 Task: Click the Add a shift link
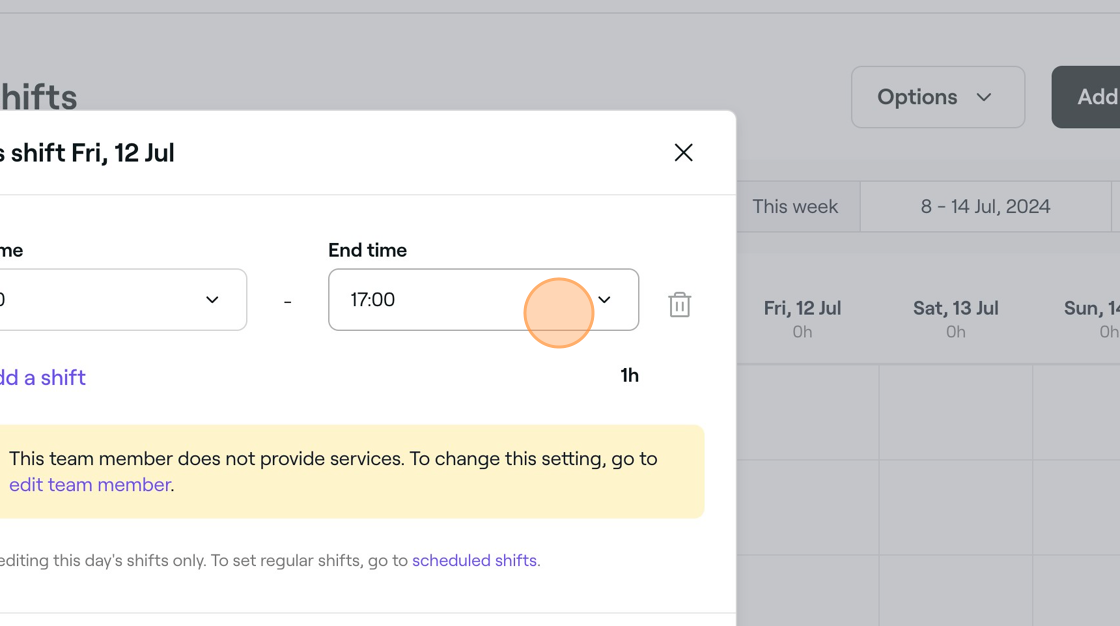pos(42,377)
